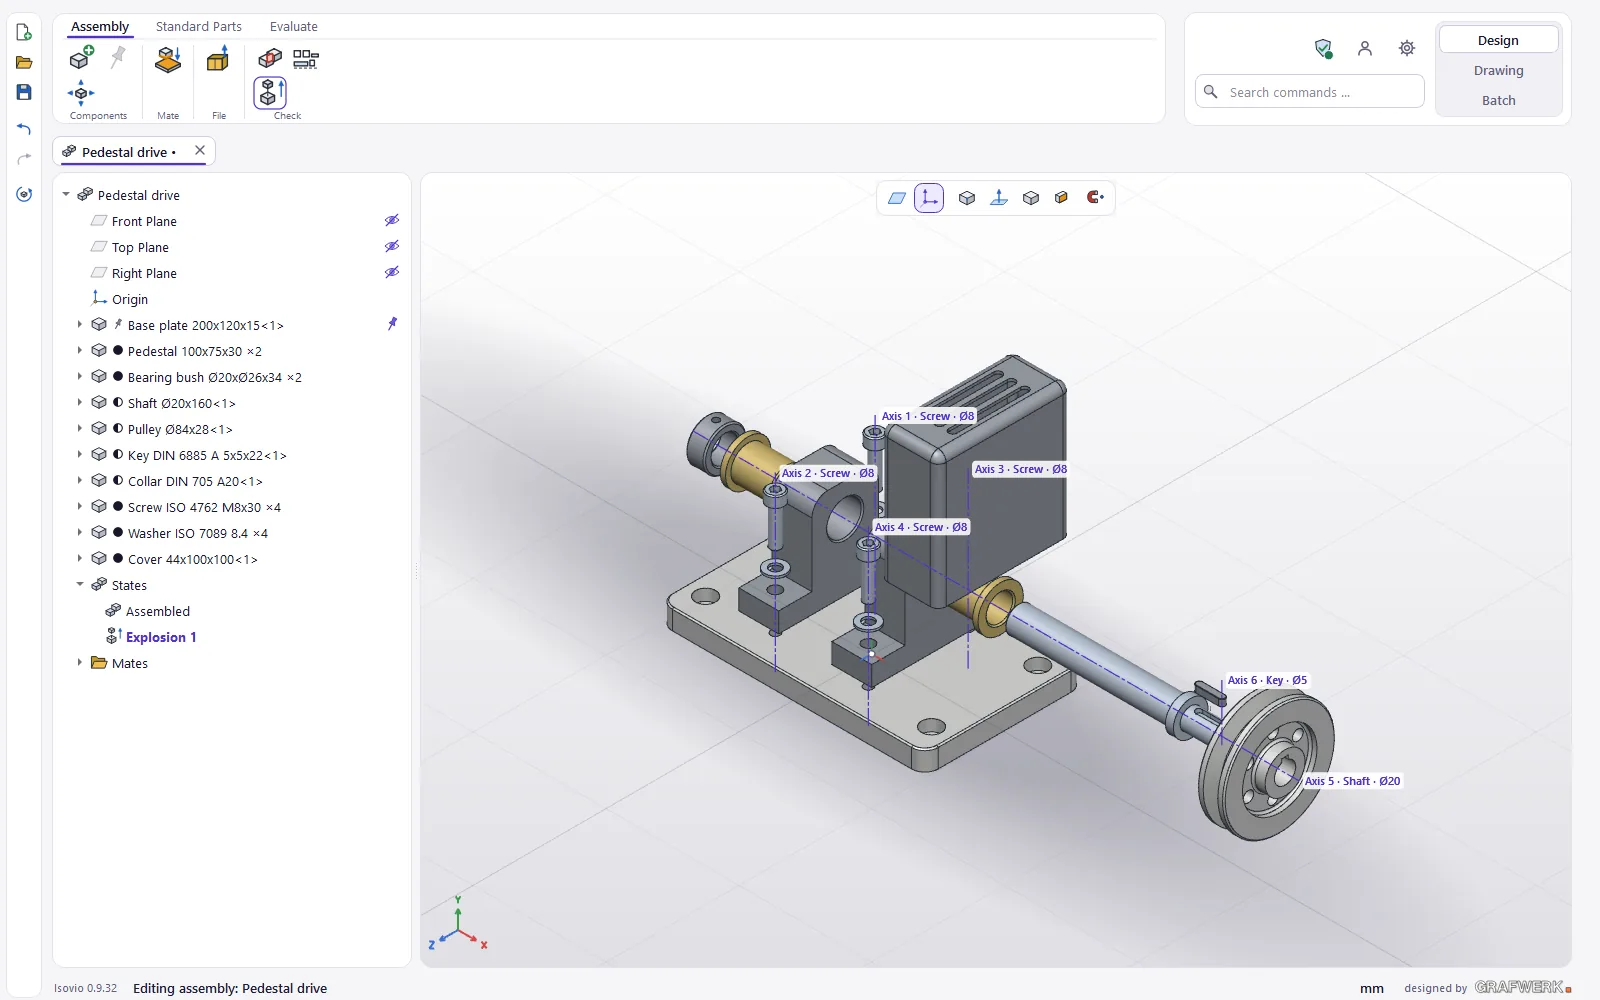The width and height of the screenshot is (1600, 1000).
Task: Show the Right Plane via its eye icon
Action: [392, 272]
